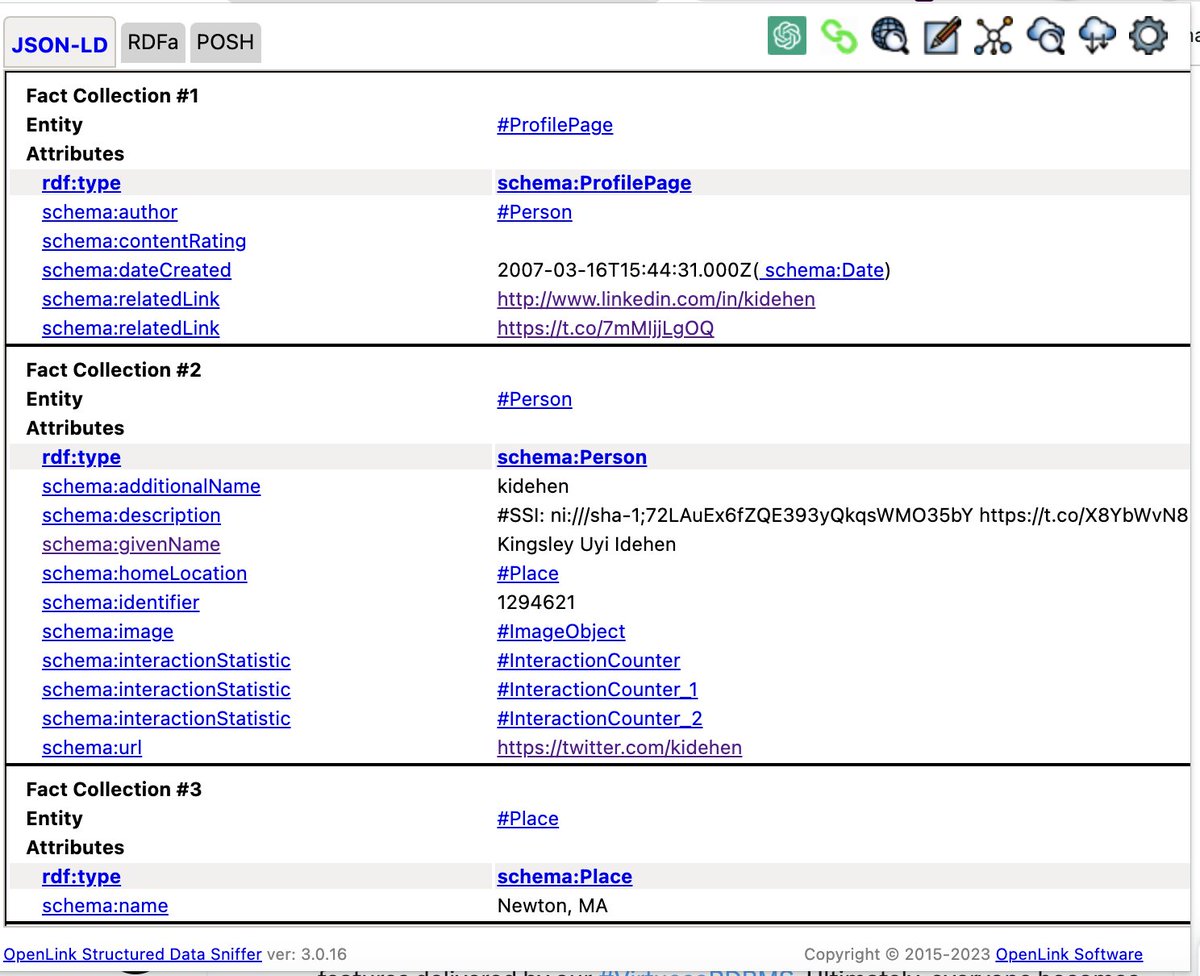Select the value 'Kingsley Uyi Idehen'
The image size is (1200, 976).
pos(586,544)
